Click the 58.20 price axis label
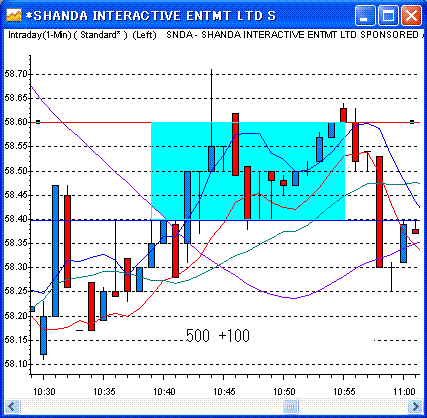Viewport: 427px width, 418px height. tap(16, 316)
